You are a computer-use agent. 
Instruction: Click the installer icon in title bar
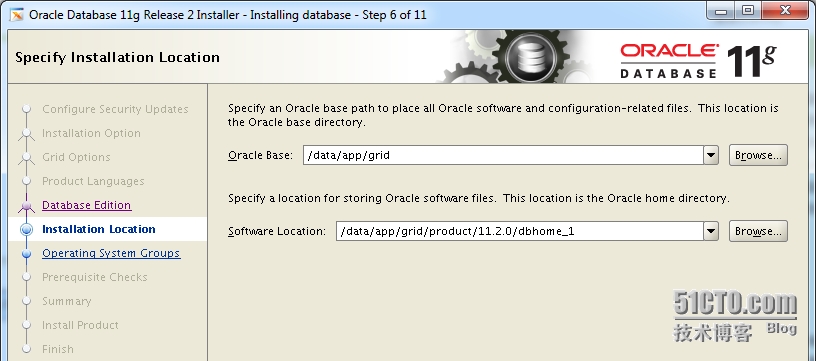17,15
